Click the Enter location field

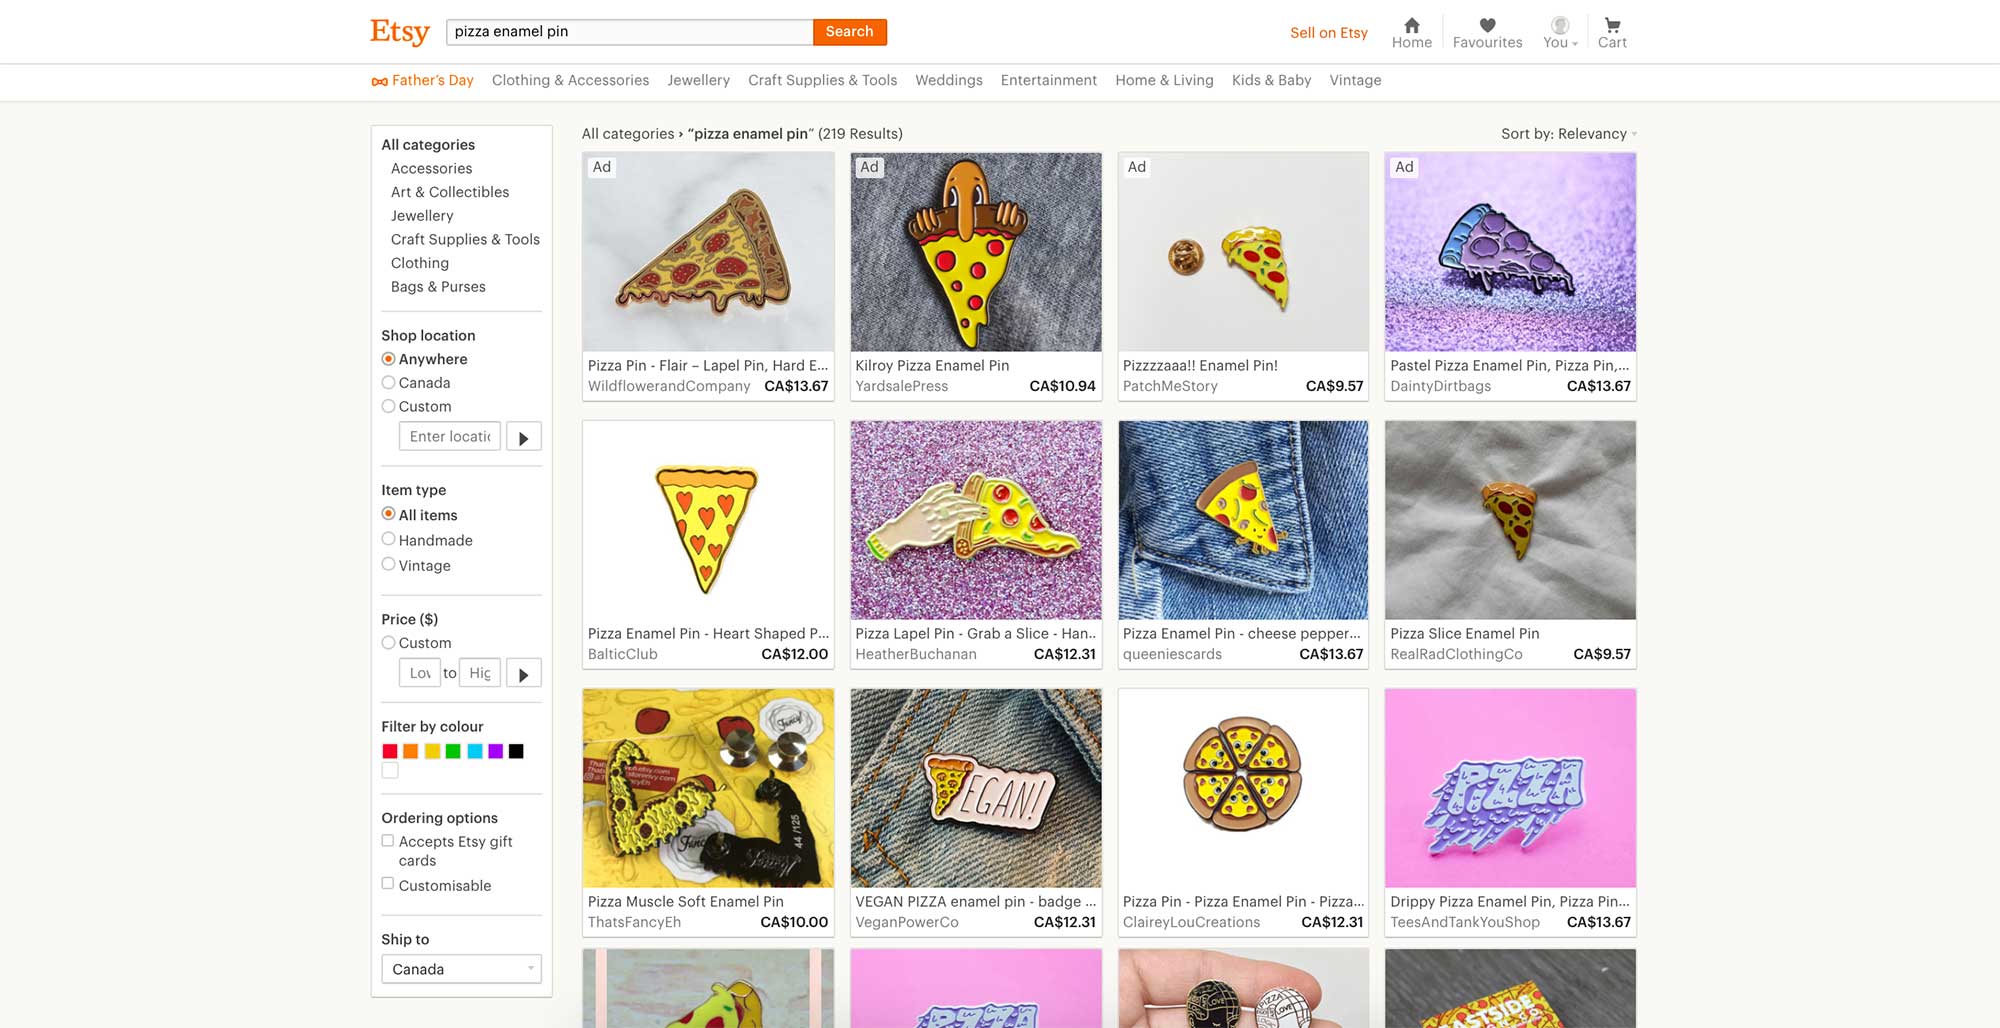(x=449, y=437)
